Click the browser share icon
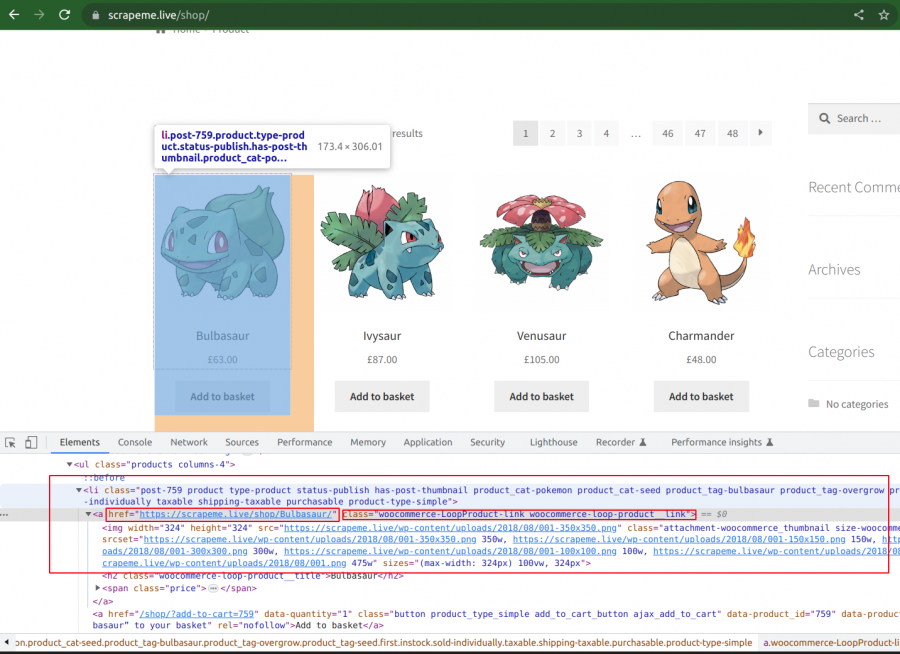 [x=857, y=14]
